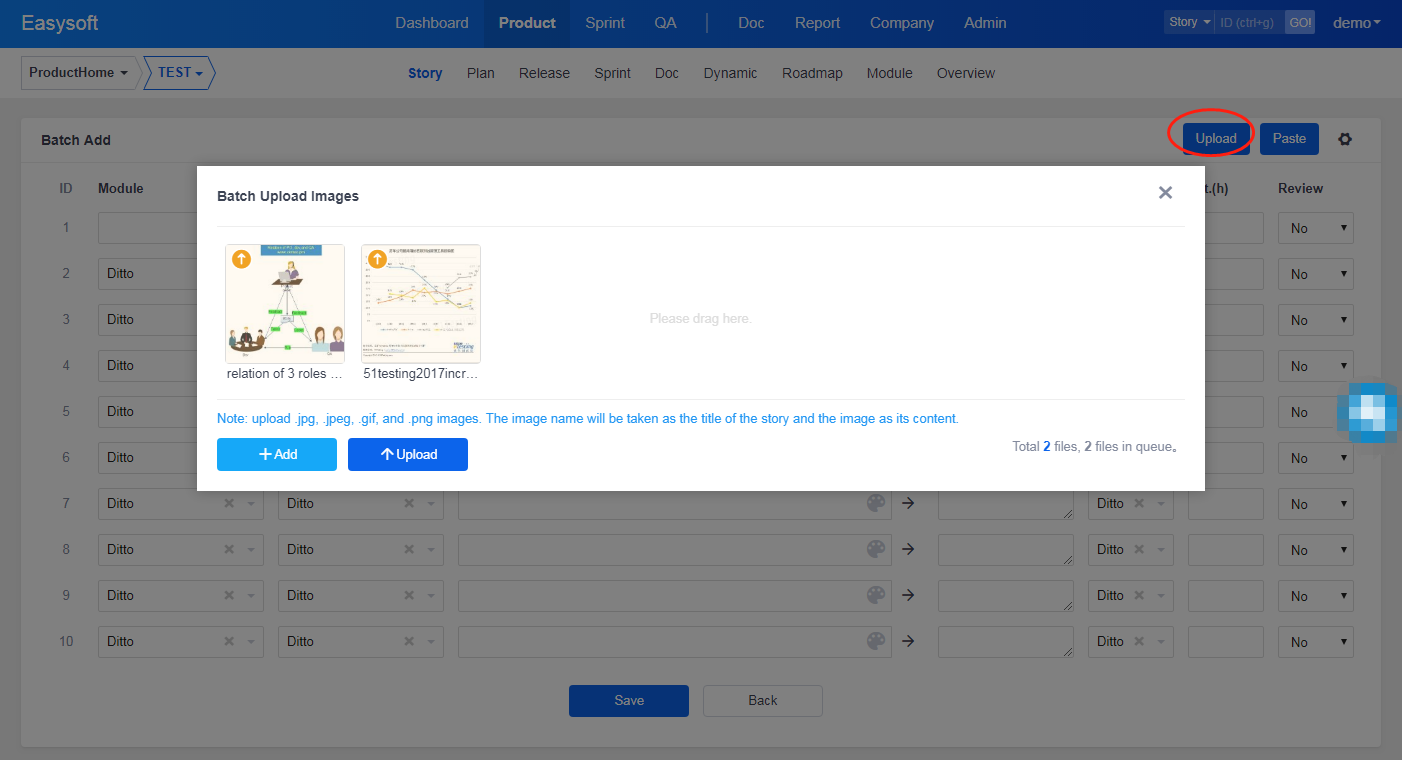1402x760 pixels.
Task: Click the copy arrow icon in row 8
Action: point(908,549)
